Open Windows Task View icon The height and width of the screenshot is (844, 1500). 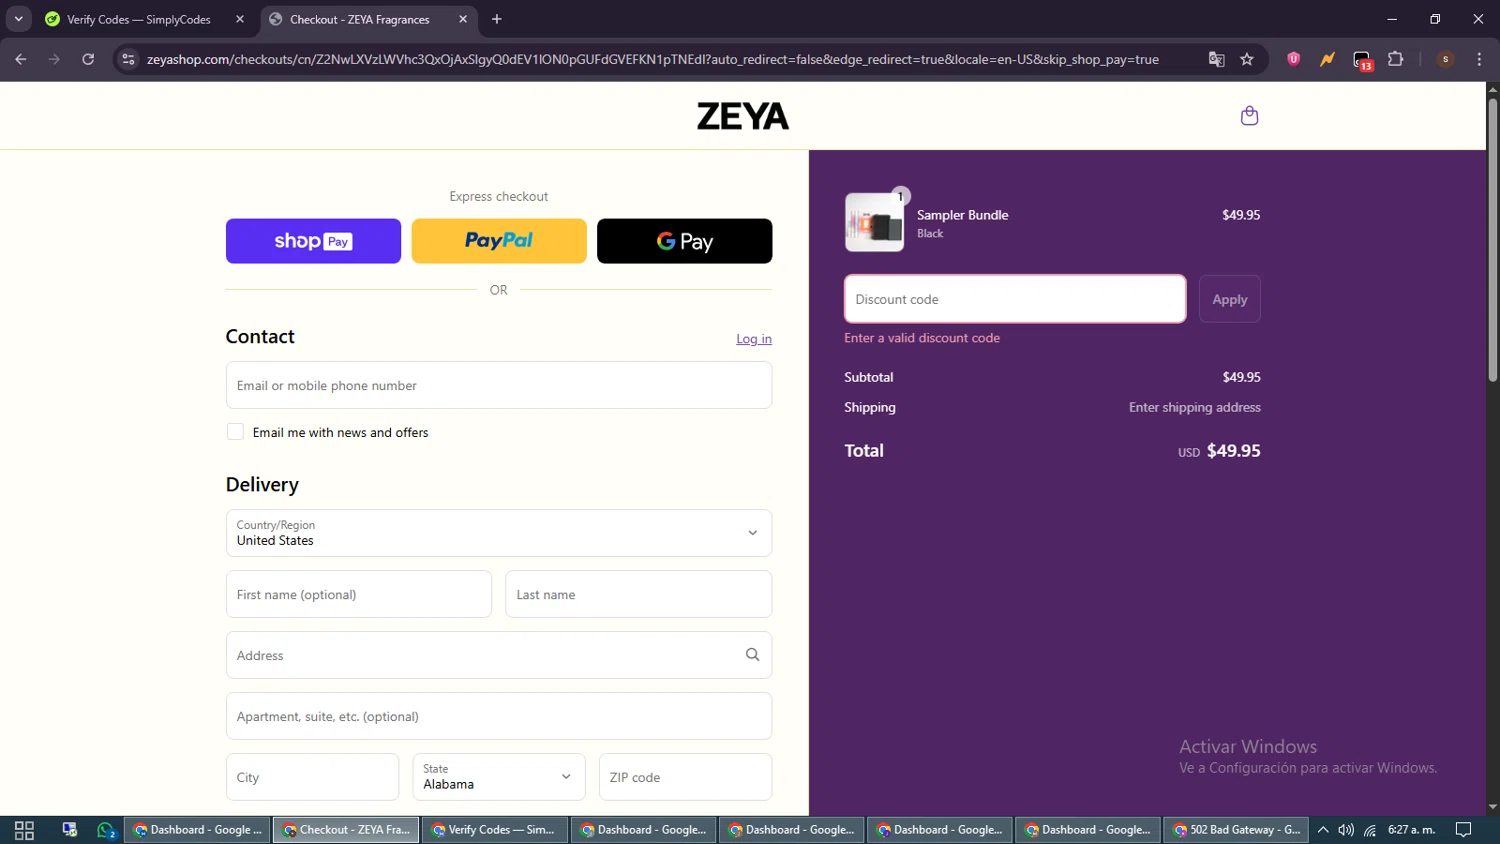tap(24, 830)
